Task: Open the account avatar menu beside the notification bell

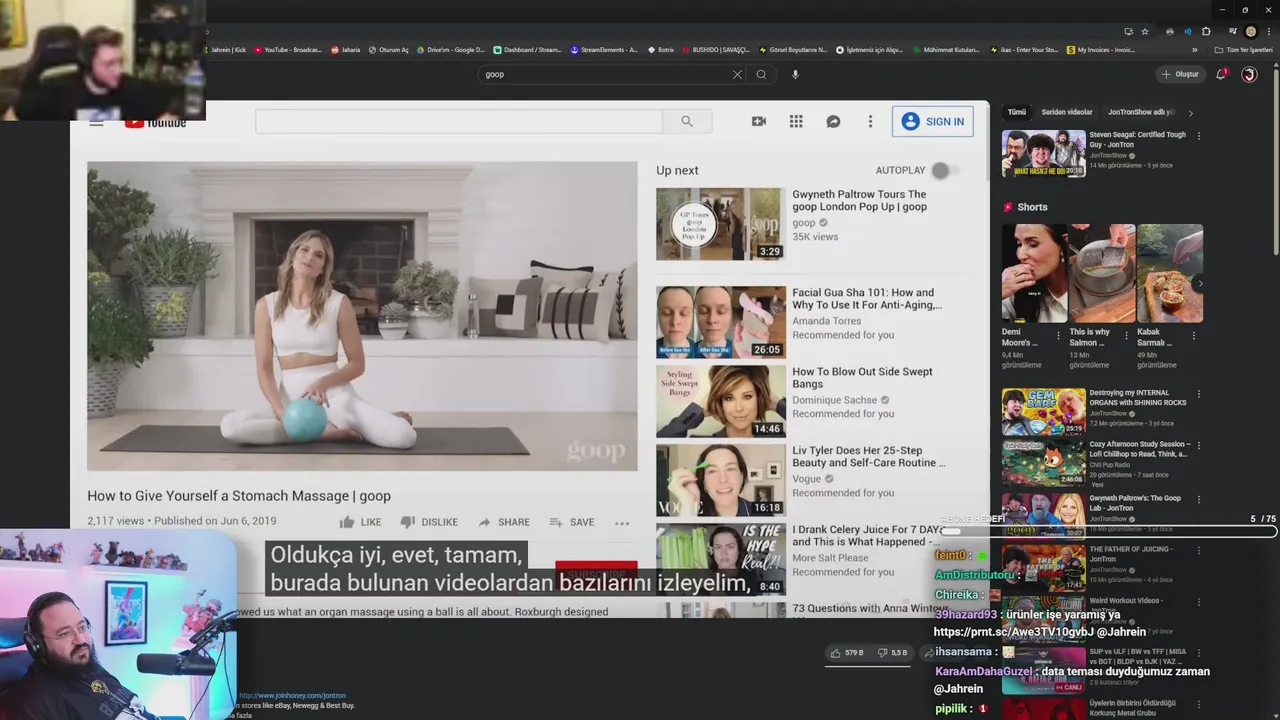Action: point(1249,74)
